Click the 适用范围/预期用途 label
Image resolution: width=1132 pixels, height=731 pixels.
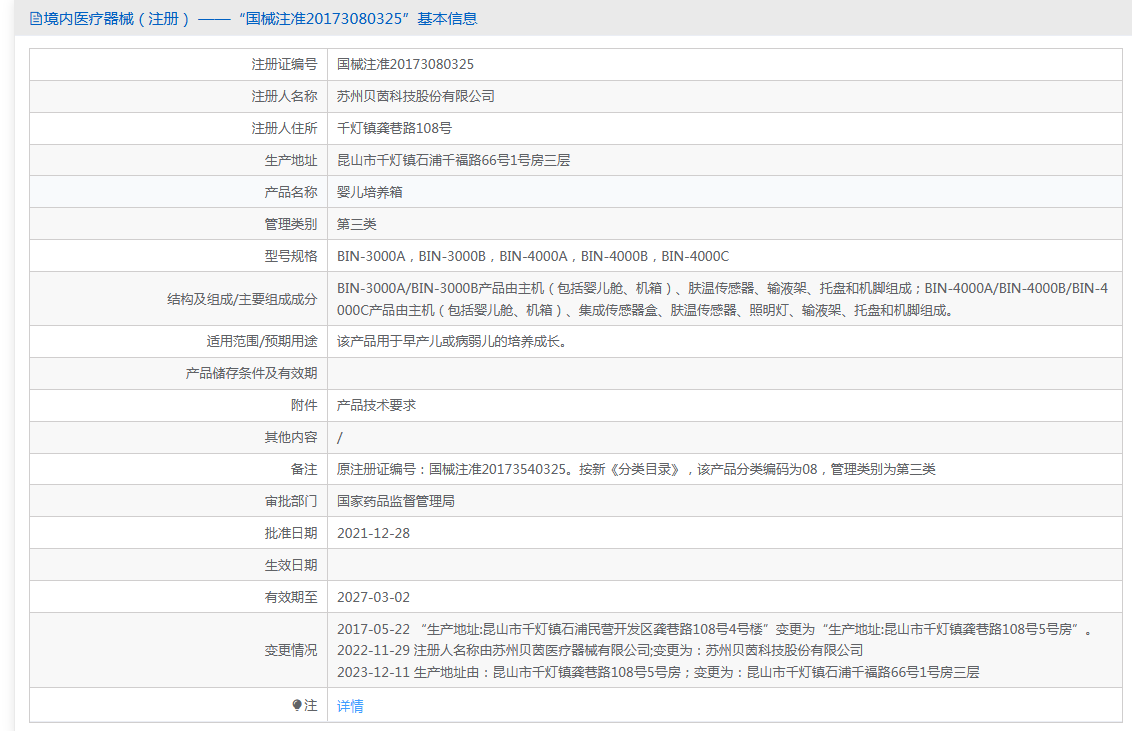pyautogui.click(x=262, y=341)
